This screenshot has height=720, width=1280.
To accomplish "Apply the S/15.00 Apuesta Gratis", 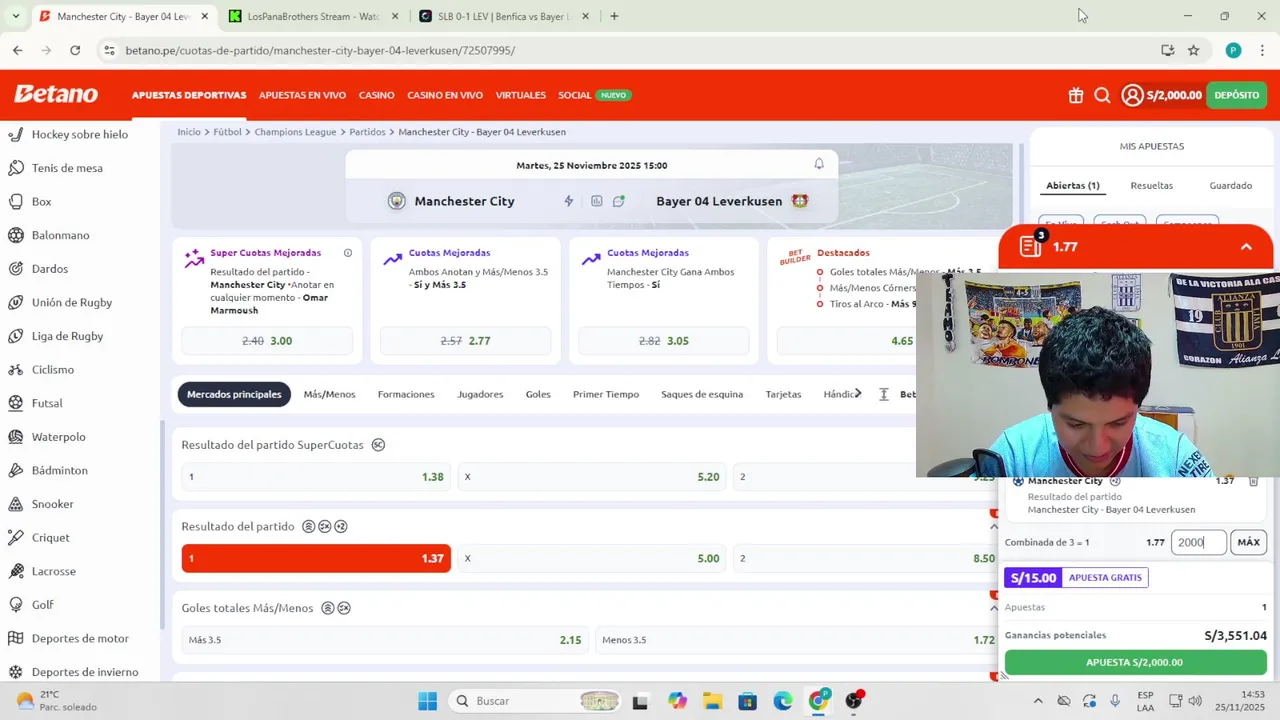I will pyautogui.click(x=1076, y=577).
